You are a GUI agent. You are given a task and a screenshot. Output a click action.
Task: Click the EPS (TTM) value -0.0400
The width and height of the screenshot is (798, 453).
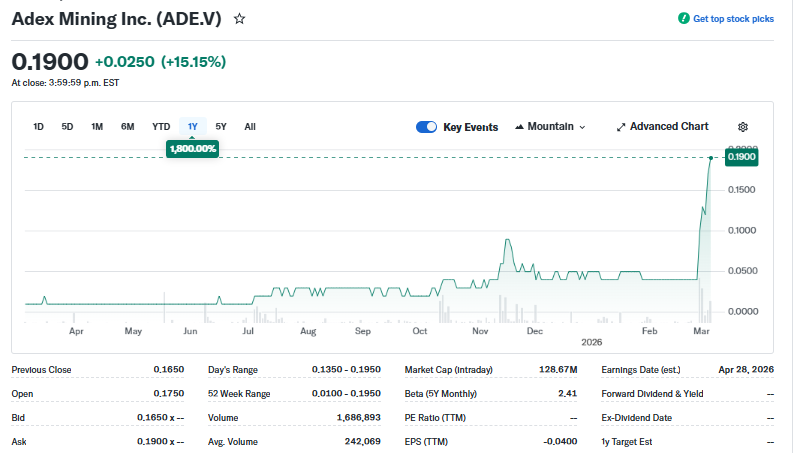pyautogui.click(x=560, y=441)
